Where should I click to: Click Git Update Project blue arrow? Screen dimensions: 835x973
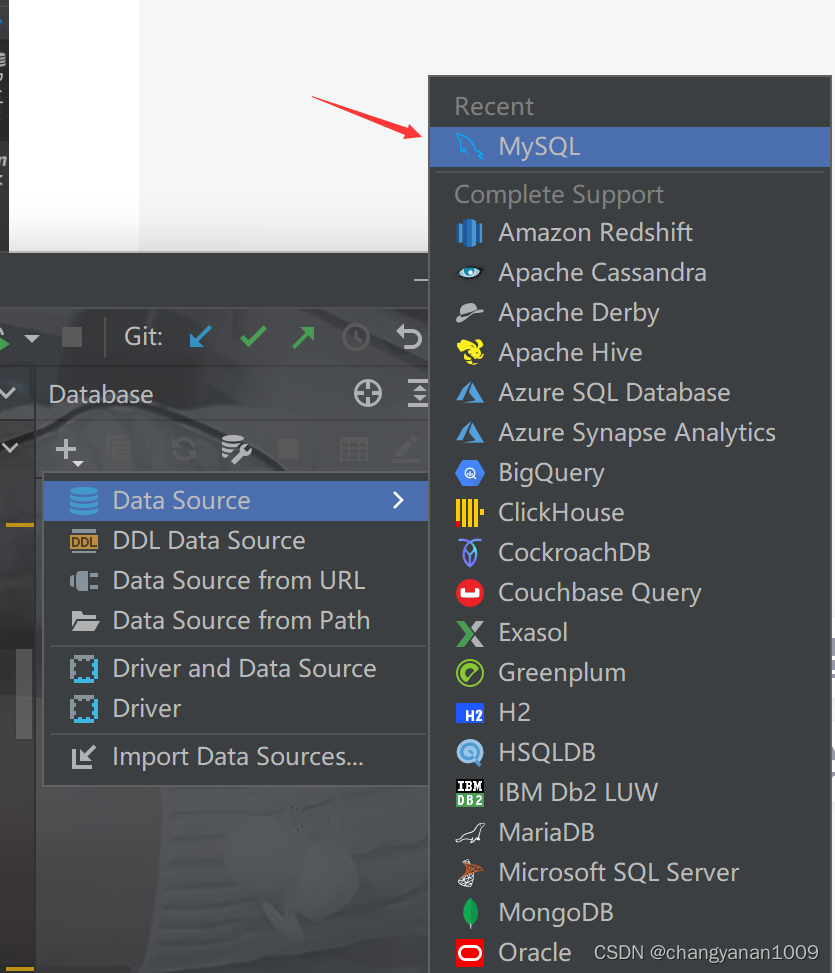click(200, 337)
